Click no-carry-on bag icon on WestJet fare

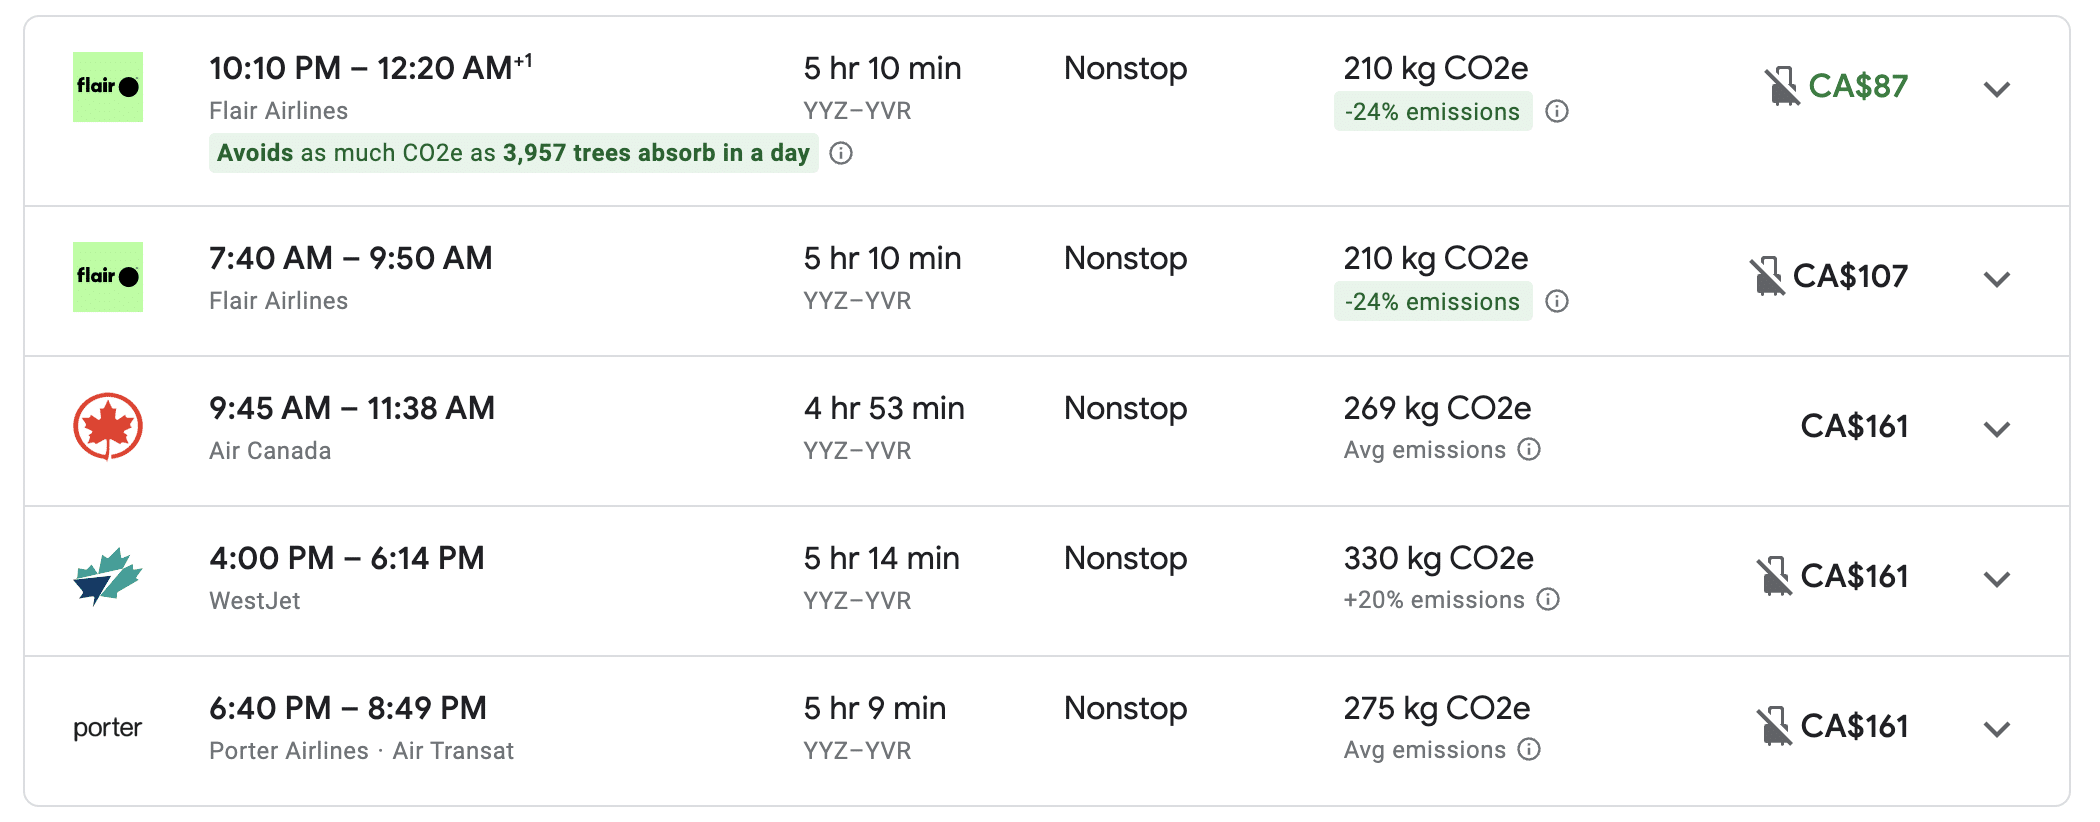pyautogui.click(x=1773, y=577)
